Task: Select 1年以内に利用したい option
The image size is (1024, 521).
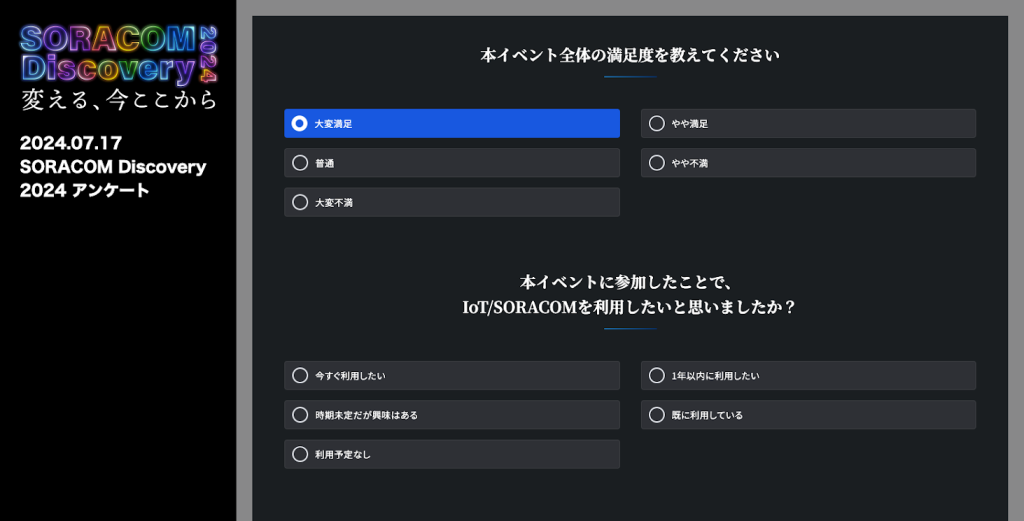Action: tap(808, 376)
